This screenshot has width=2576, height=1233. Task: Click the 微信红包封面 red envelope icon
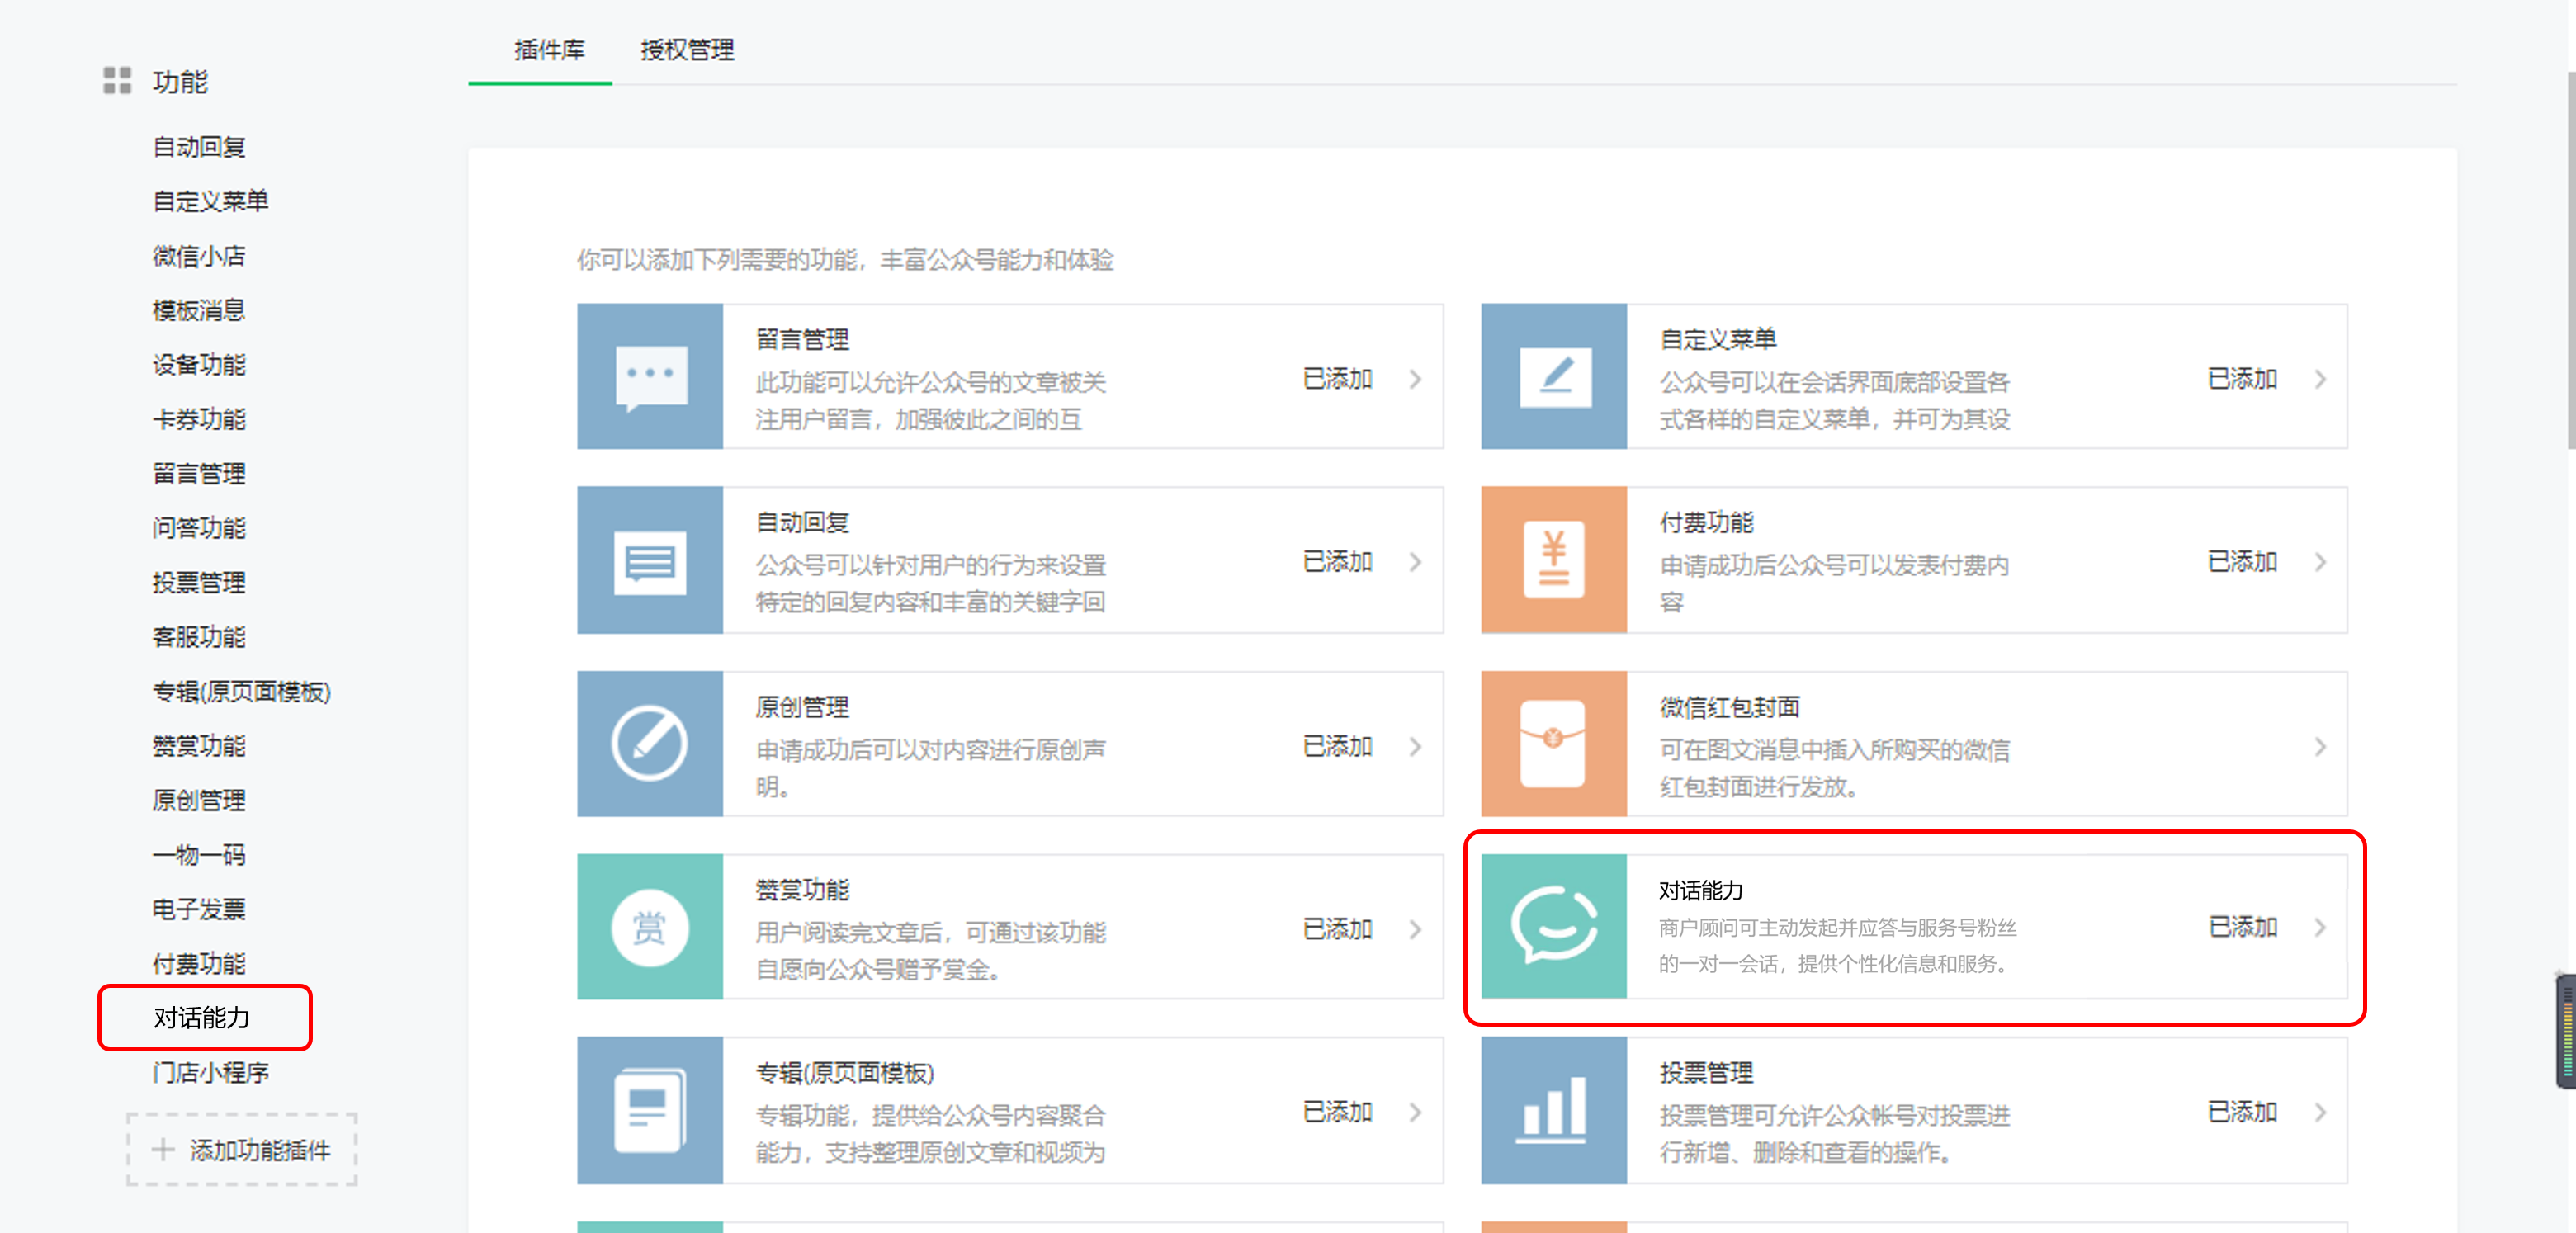click(1554, 744)
